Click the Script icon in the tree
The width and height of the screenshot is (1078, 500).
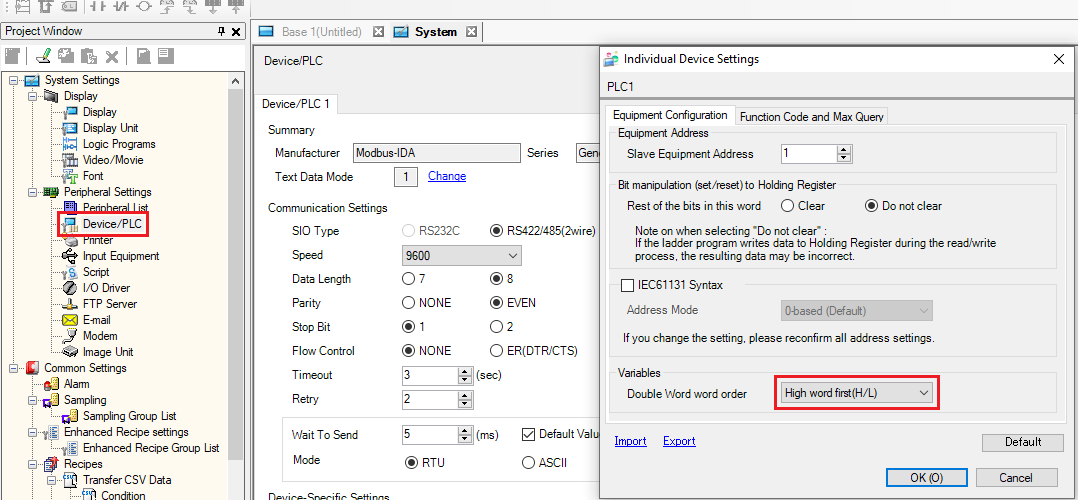point(70,272)
